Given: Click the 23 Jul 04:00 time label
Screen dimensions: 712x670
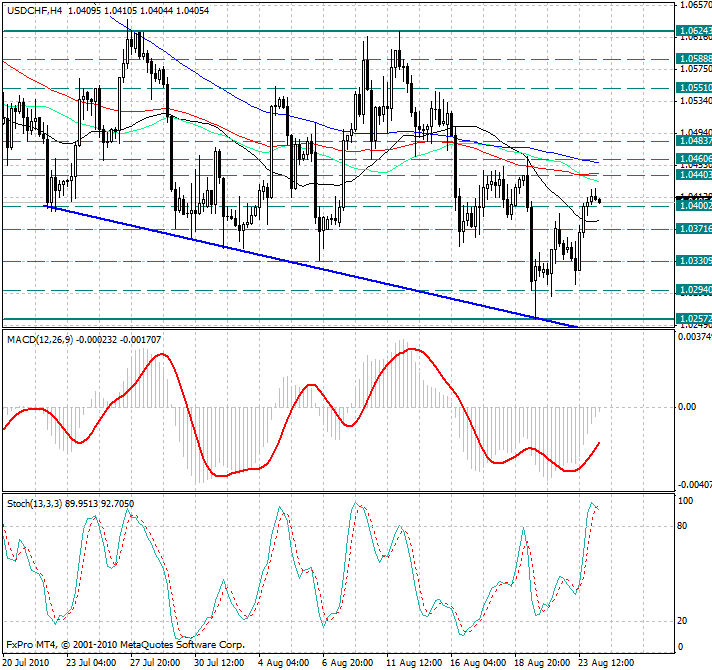Looking at the screenshot, I should (x=91, y=663).
